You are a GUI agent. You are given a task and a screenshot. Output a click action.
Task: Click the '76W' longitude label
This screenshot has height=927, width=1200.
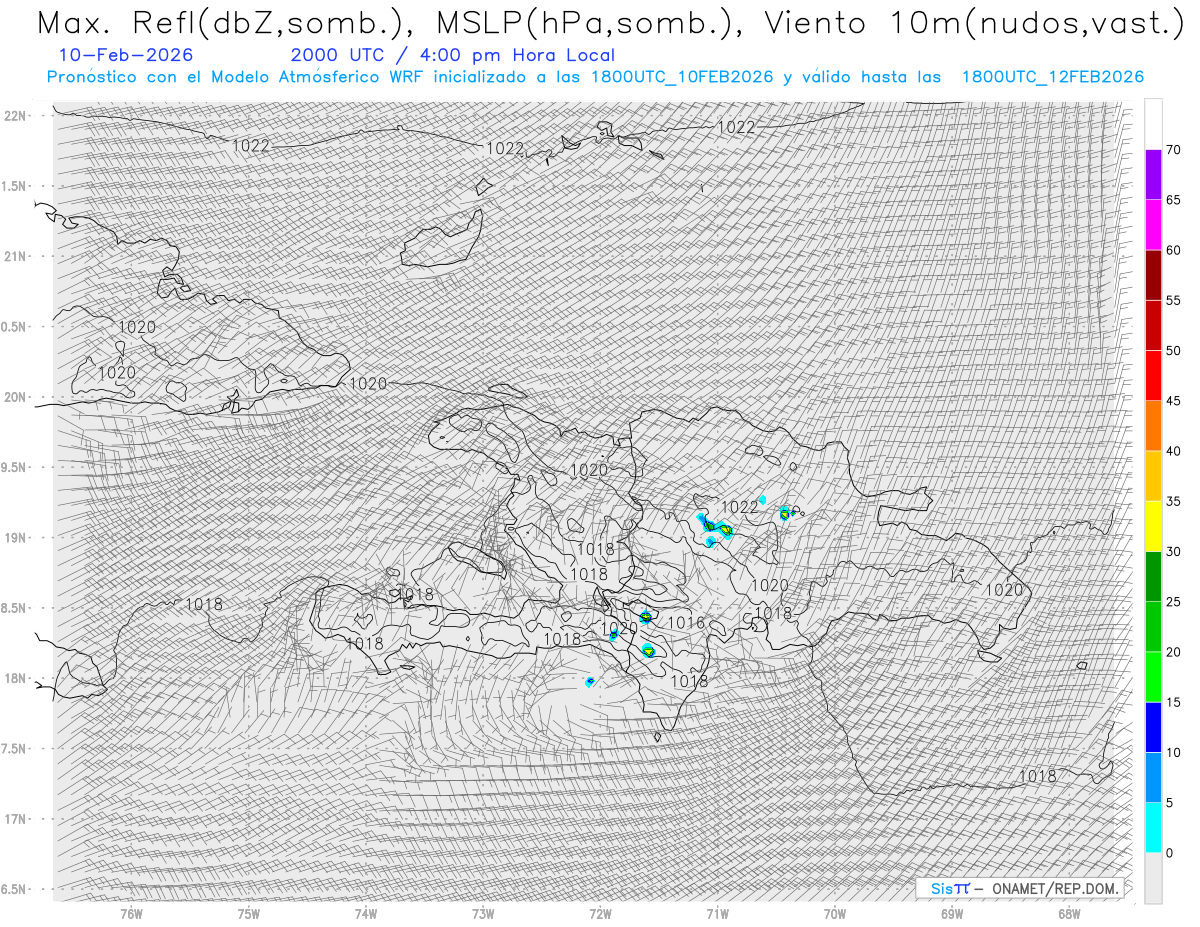(131, 913)
